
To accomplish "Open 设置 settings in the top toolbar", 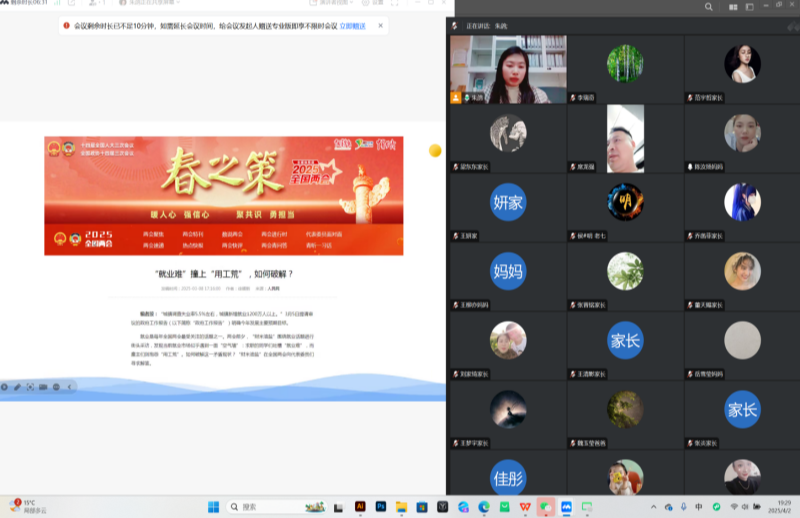I will (x=373, y=3).
